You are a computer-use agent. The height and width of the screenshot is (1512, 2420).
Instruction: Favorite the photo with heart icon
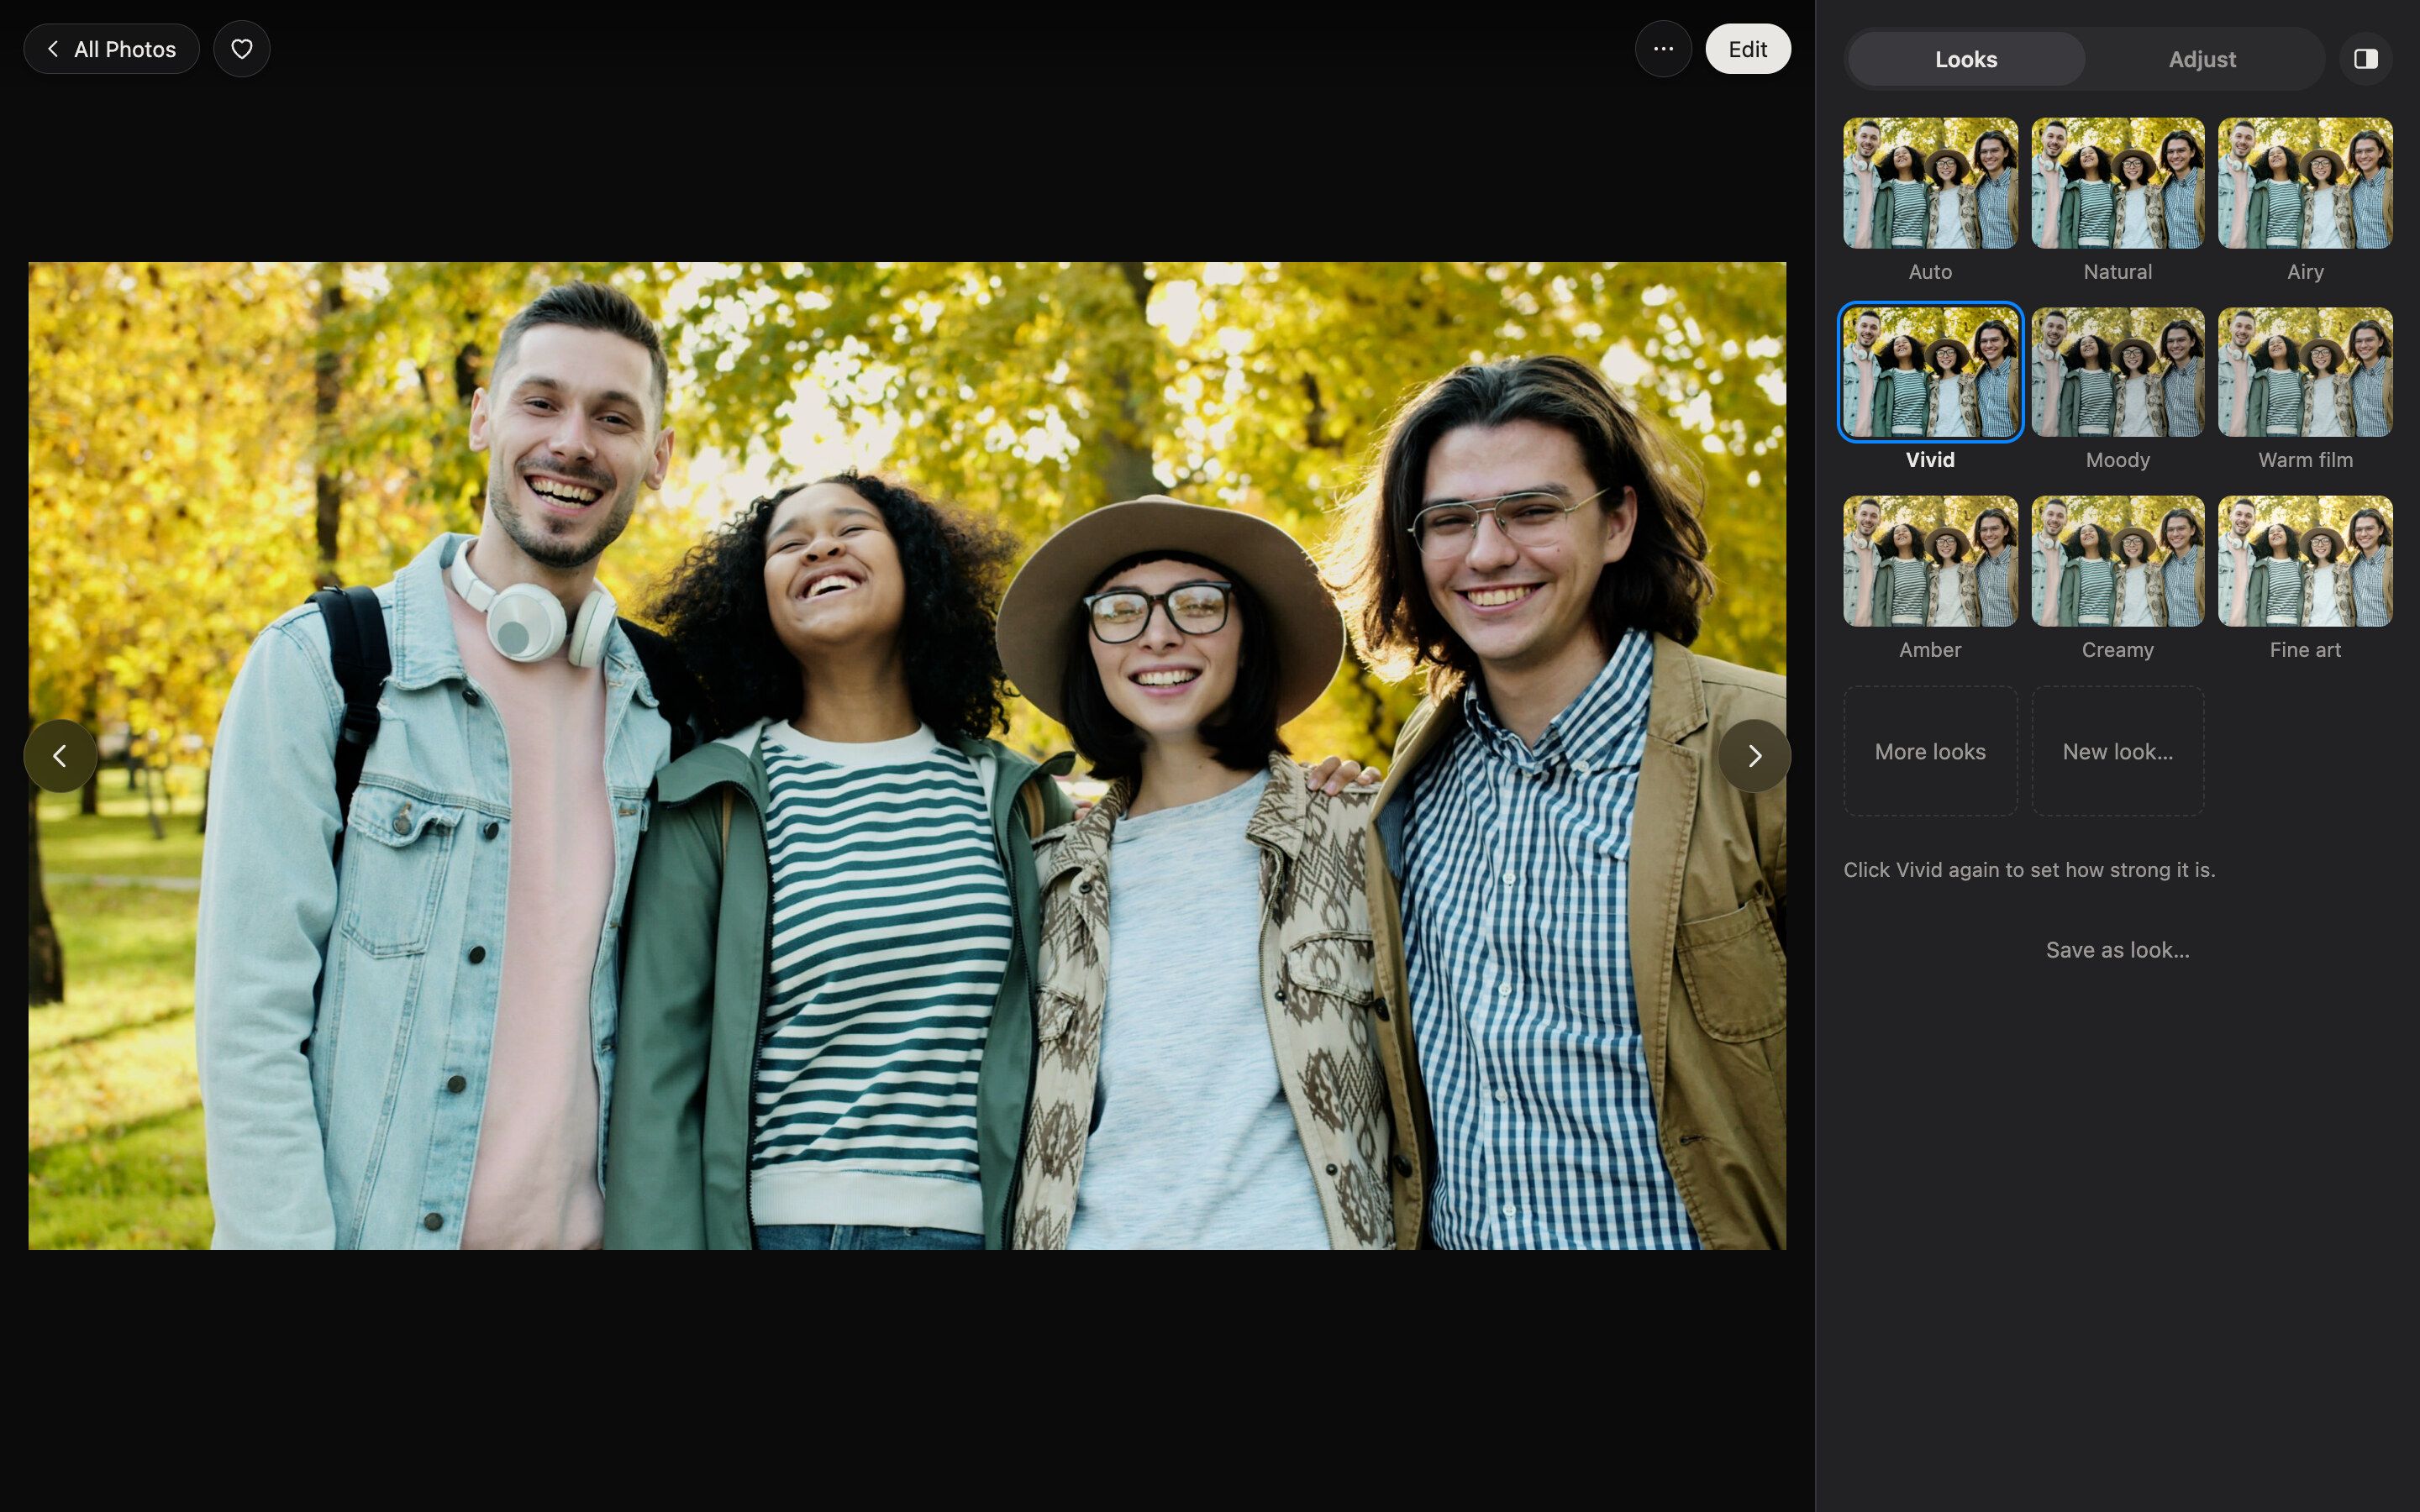242,49
